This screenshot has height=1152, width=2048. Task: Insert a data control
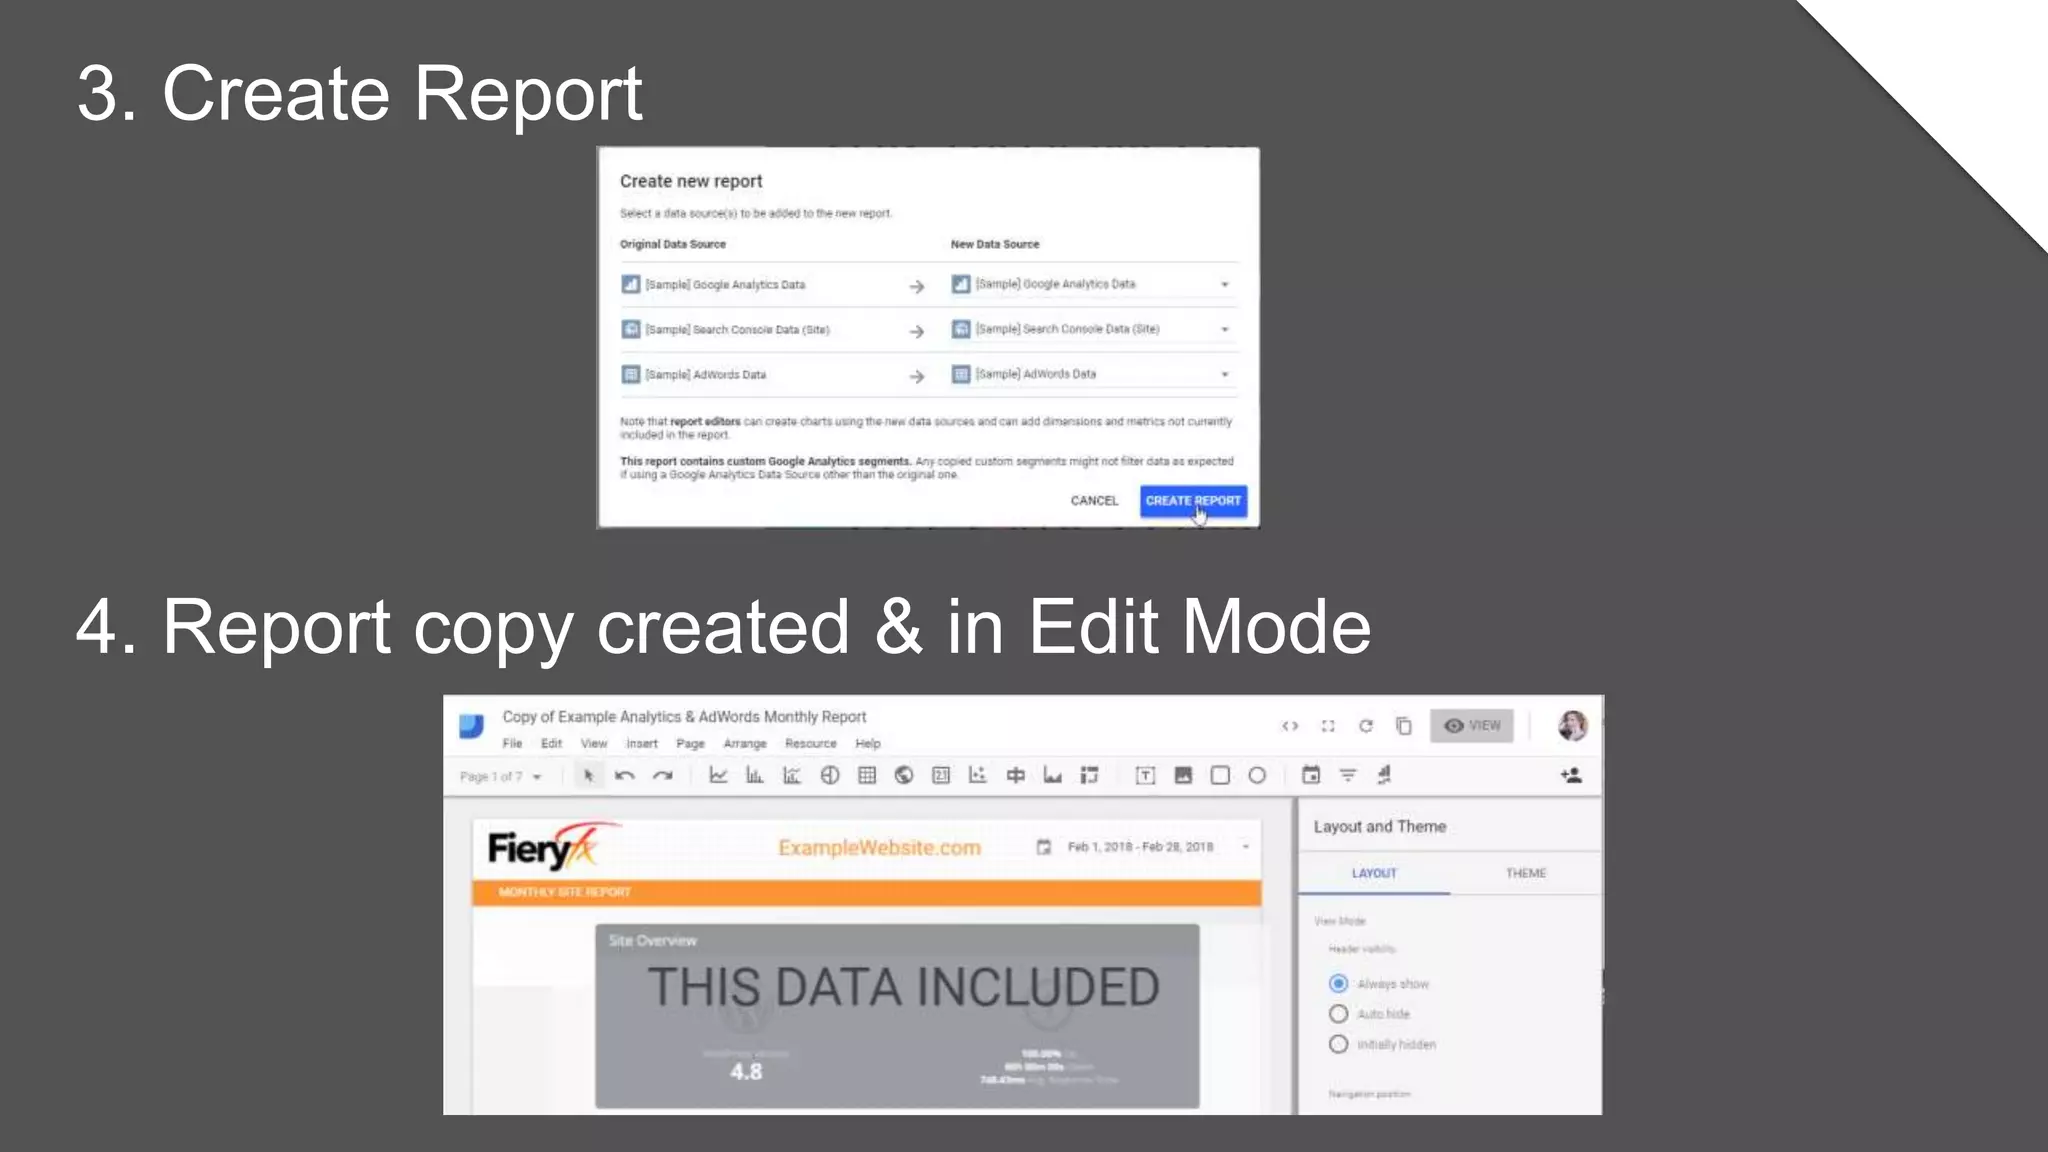(x=1385, y=775)
